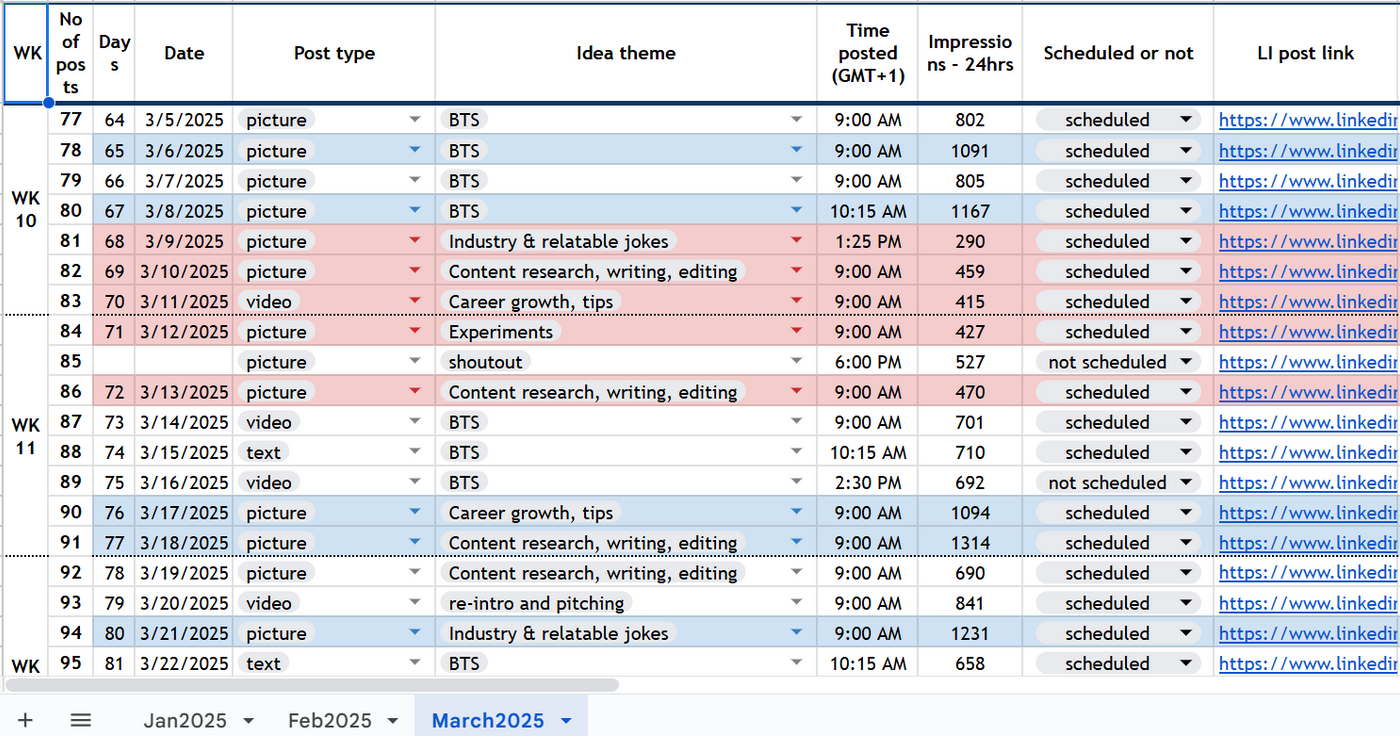Select the Date header cell

click(184, 53)
